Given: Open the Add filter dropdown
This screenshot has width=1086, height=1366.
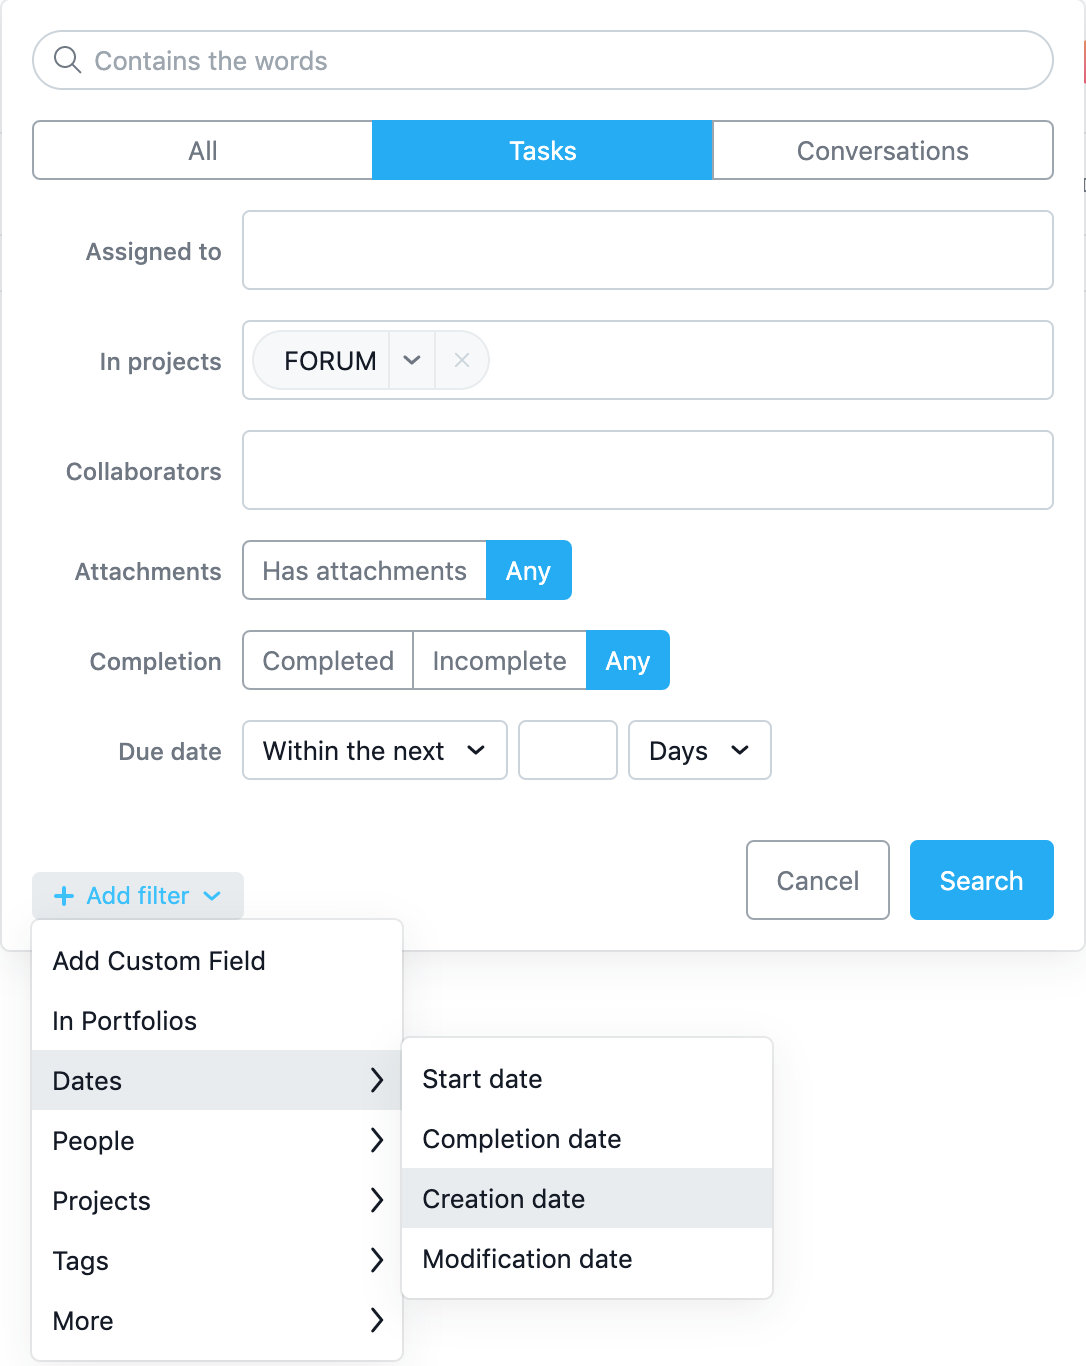Looking at the screenshot, I should tap(138, 896).
